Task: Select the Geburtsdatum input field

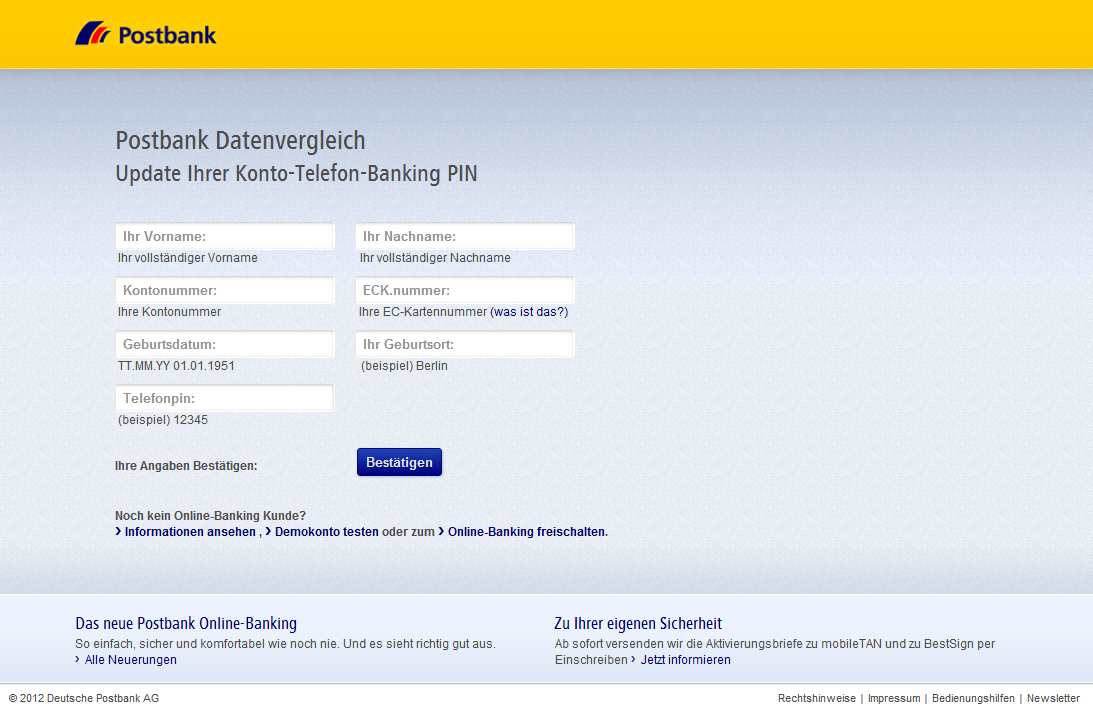Action: tap(225, 344)
